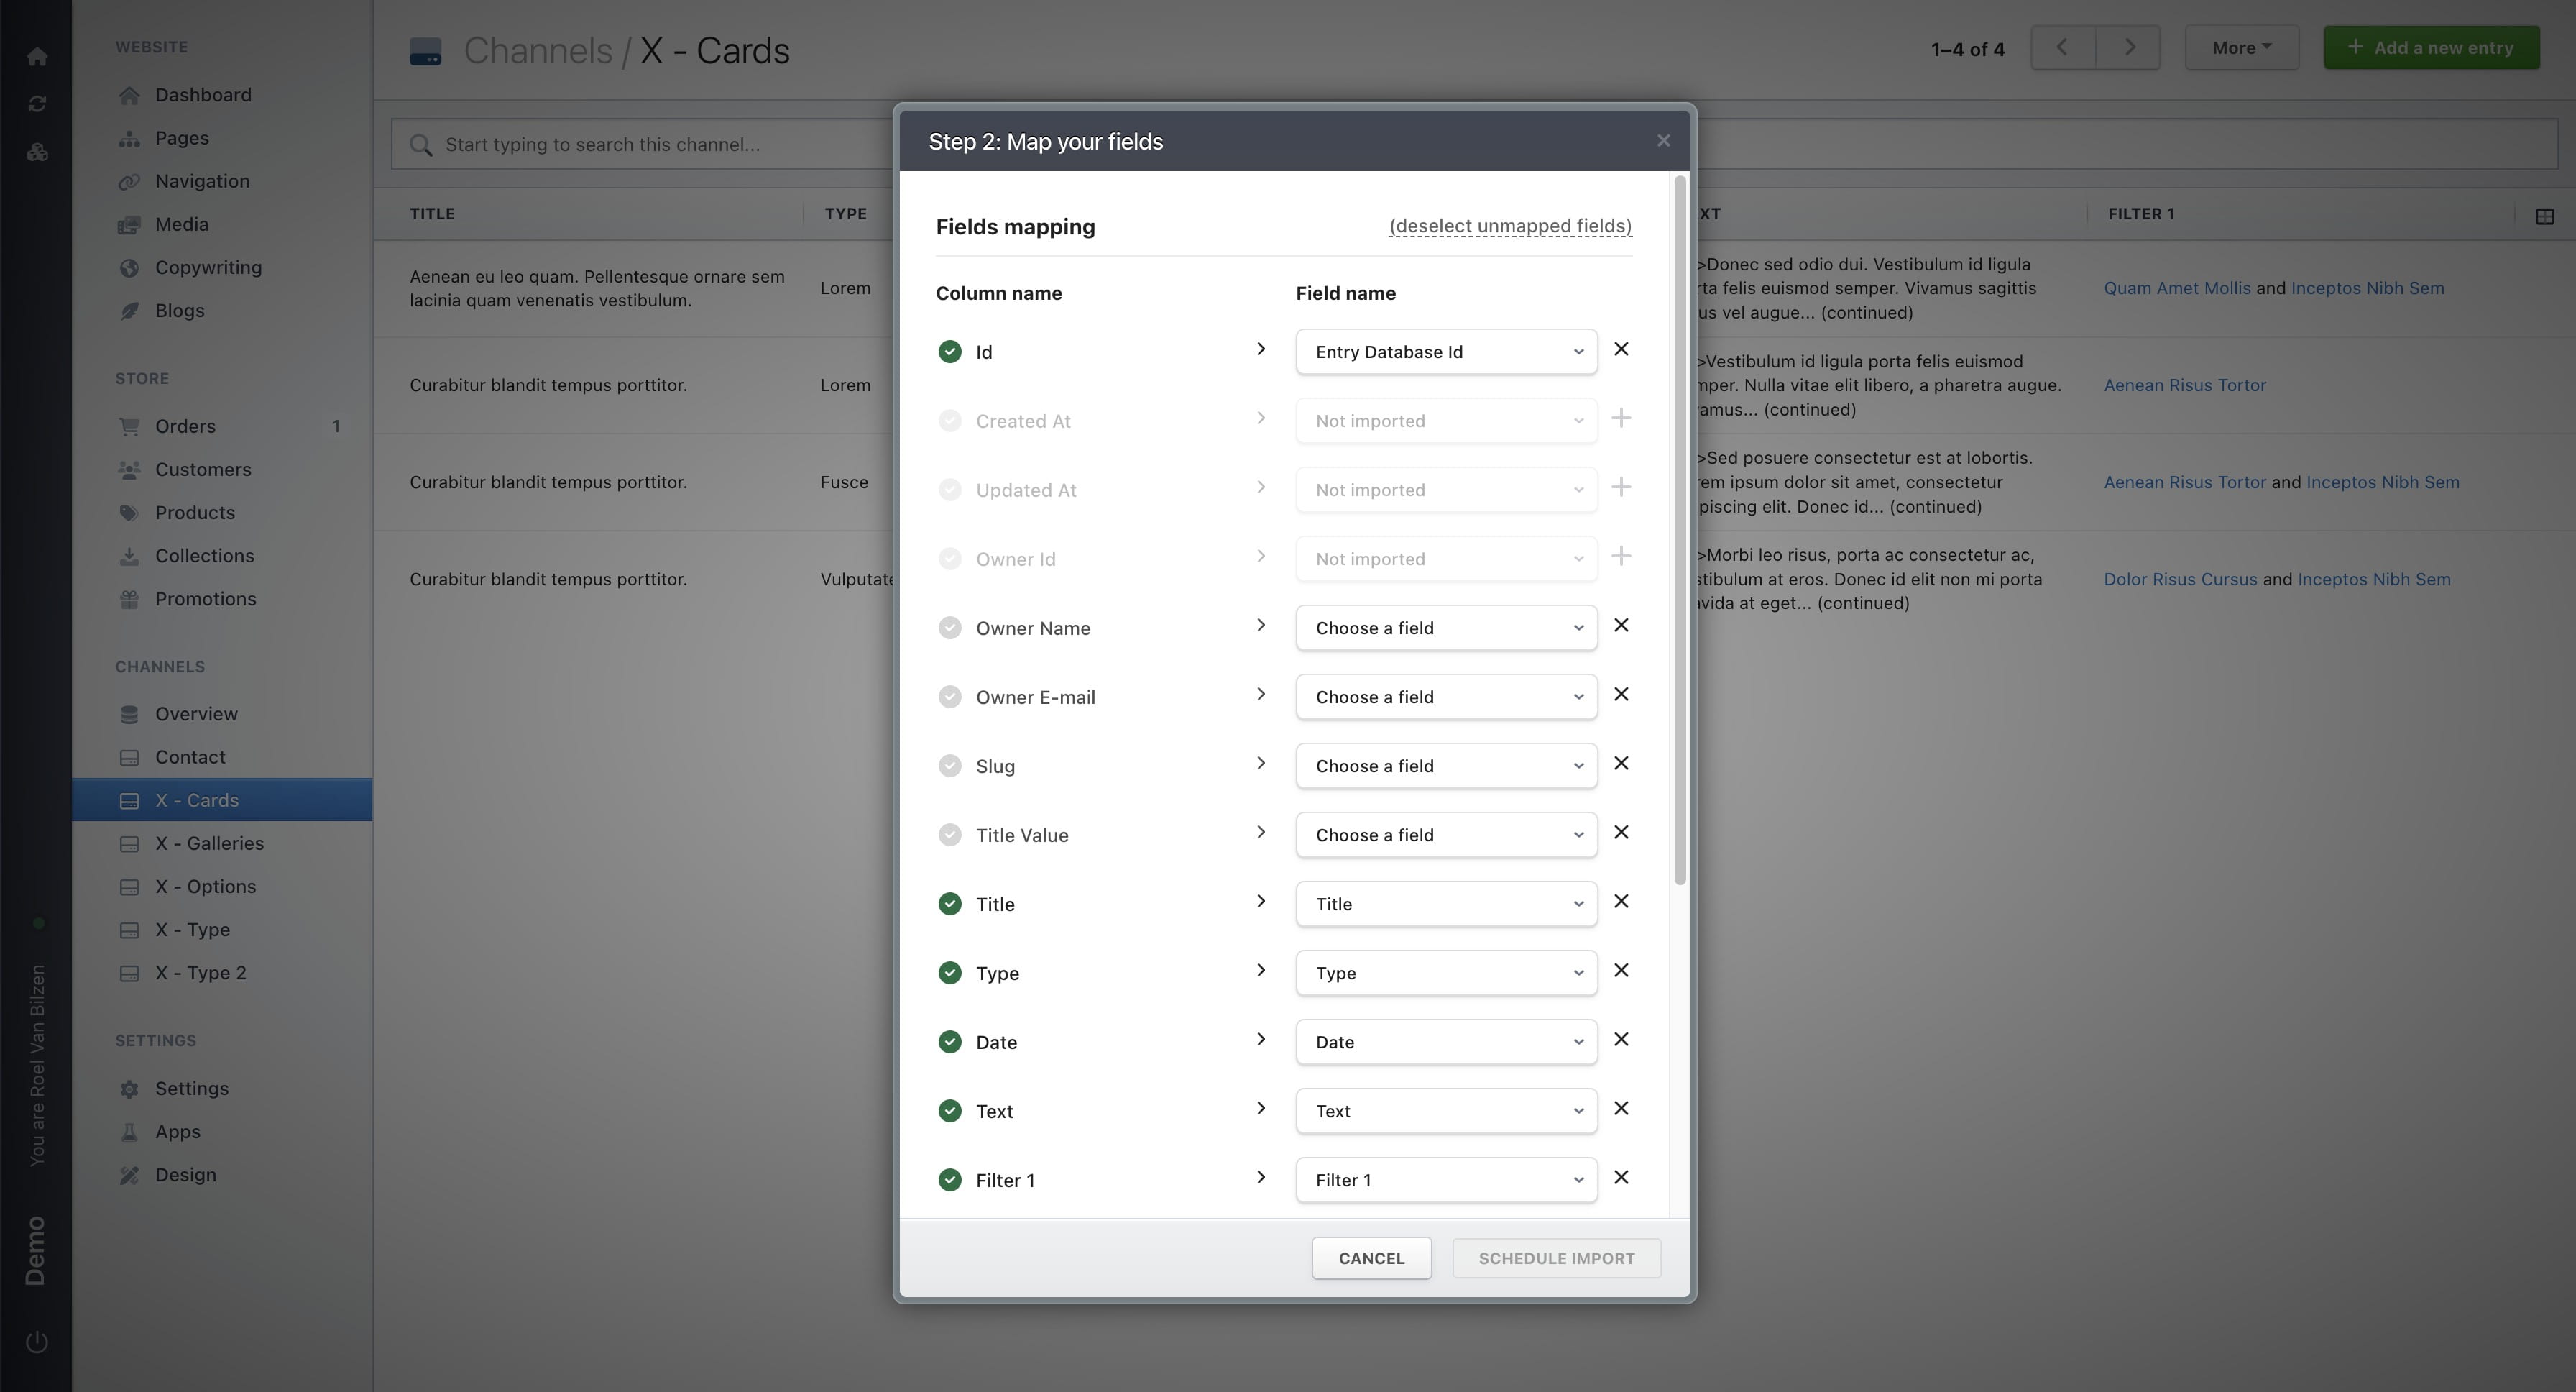Click the Schedule Import button
Viewport: 2576px width, 1392px height.
click(1556, 1258)
